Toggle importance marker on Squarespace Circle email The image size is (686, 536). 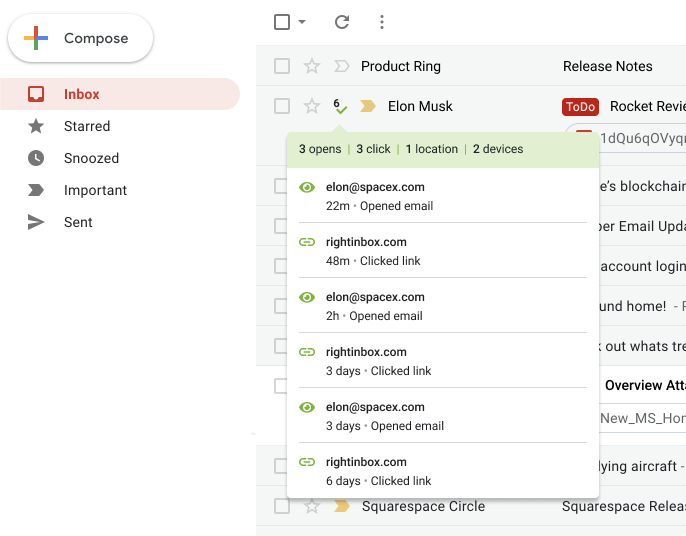tap(342, 506)
